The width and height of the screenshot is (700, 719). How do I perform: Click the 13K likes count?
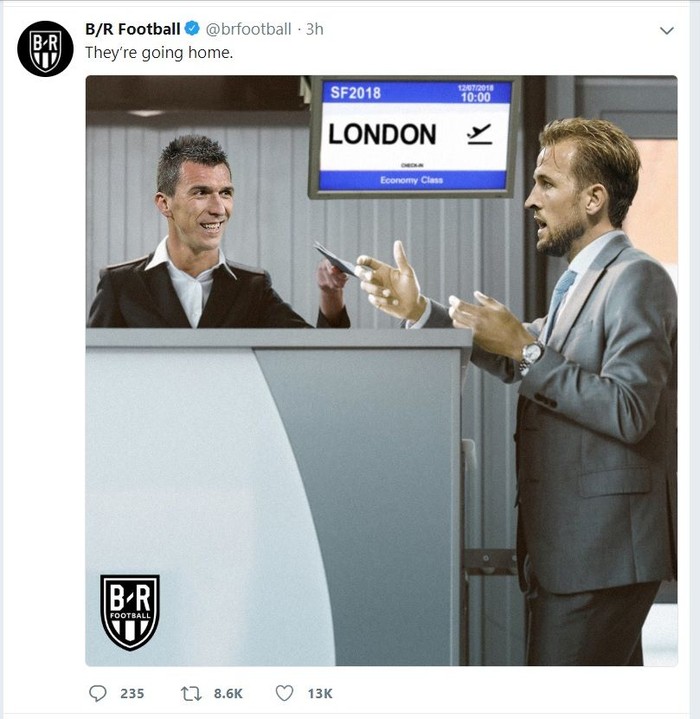coord(320,693)
